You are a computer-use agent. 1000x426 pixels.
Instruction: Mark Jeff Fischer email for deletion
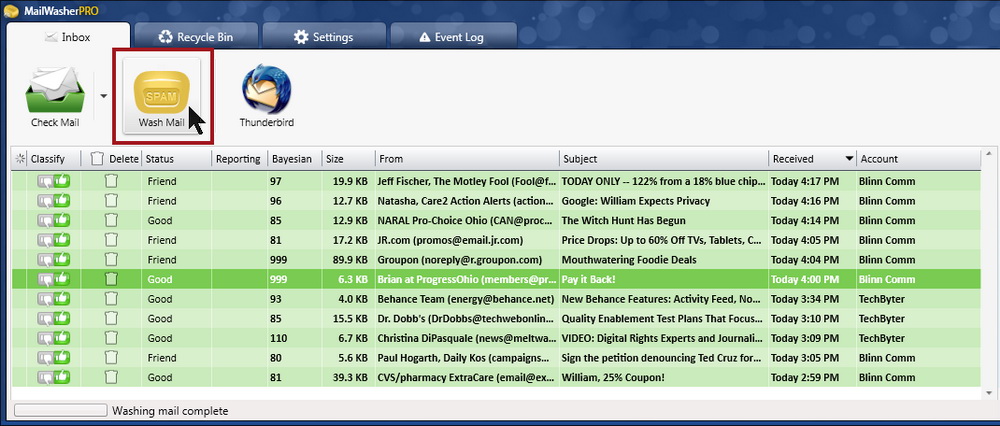tap(112, 182)
